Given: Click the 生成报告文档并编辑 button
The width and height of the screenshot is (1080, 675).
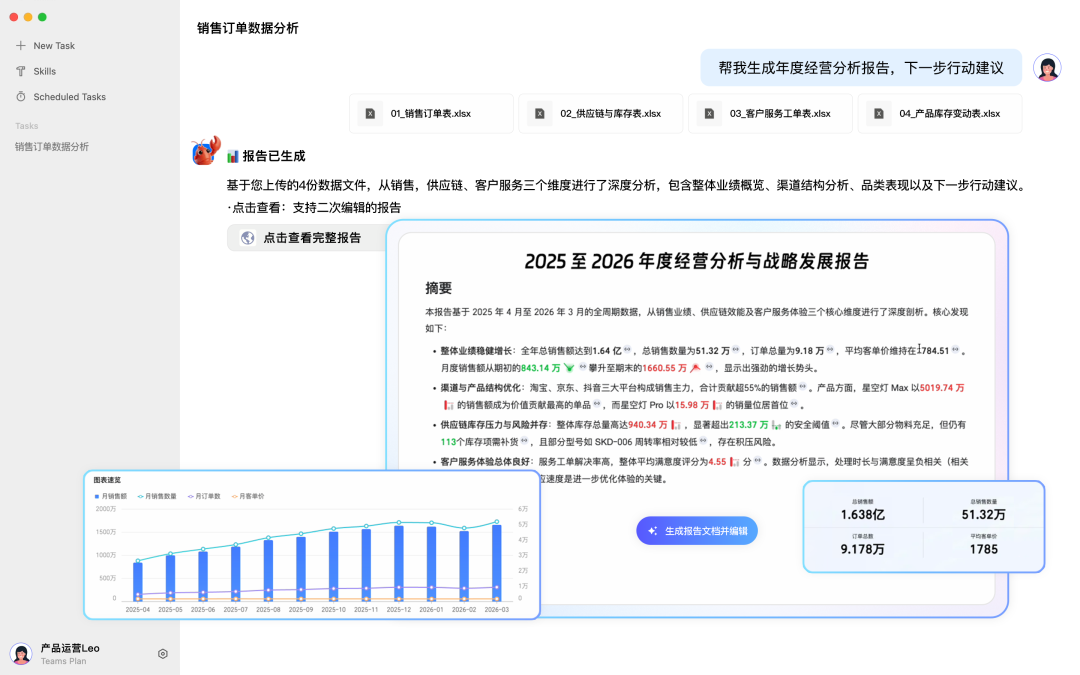Looking at the screenshot, I should point(696,530).
